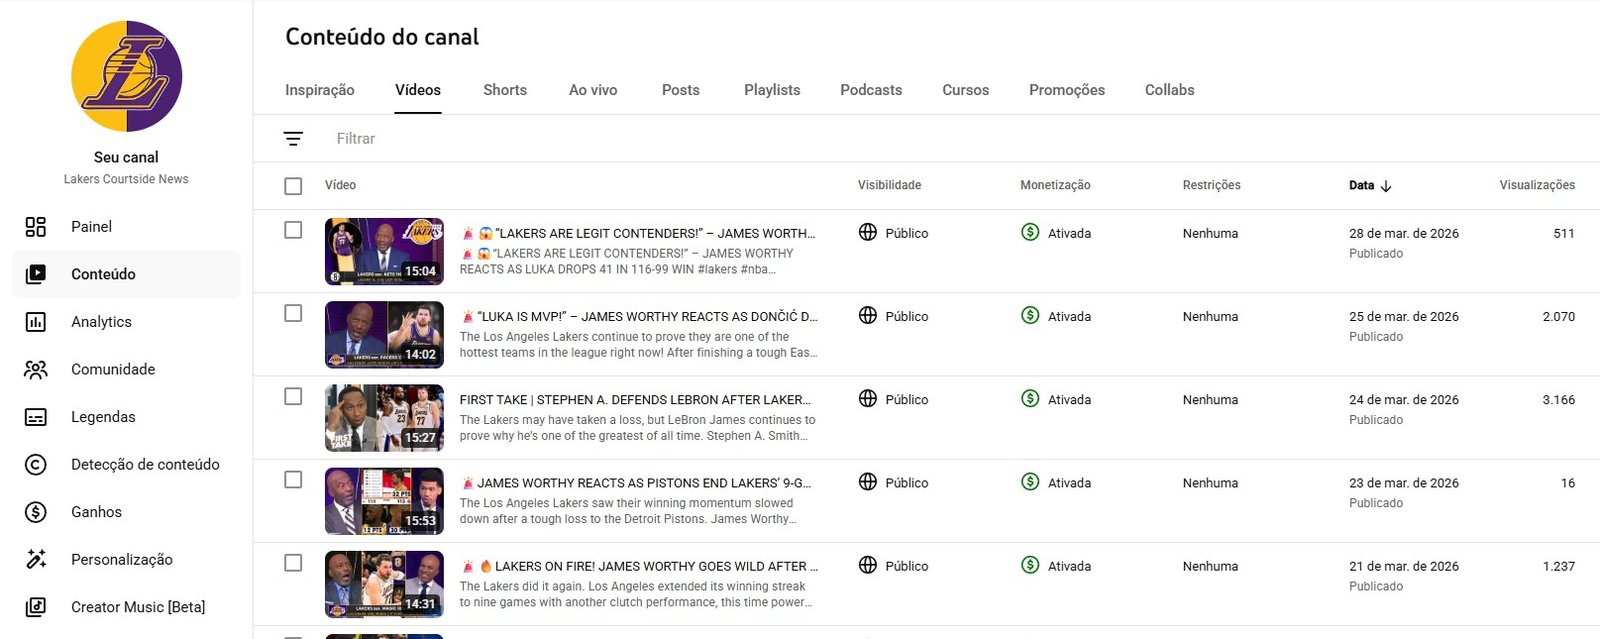
Task: Open FIRST TAKE Stephen A. video title
Action: click(635, 399)
